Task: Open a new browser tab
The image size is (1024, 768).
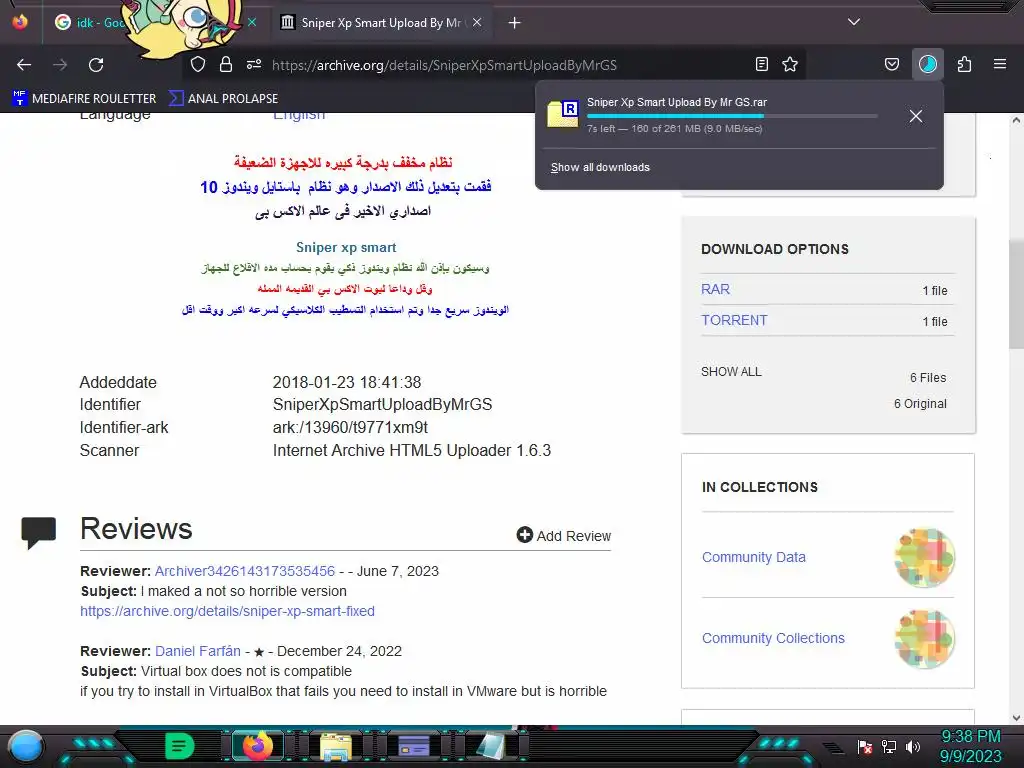Action: point(515,23)
